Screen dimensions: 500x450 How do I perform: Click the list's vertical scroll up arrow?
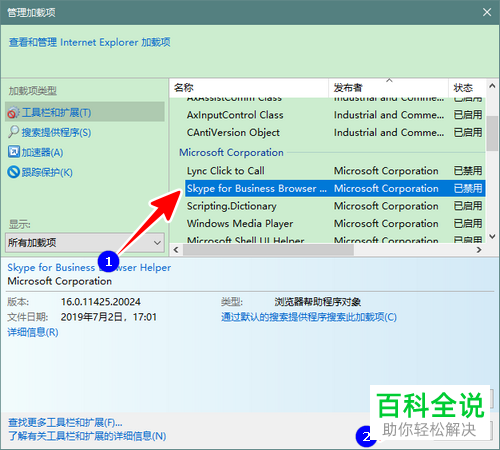pyautogui.click(x=492, y=86)
